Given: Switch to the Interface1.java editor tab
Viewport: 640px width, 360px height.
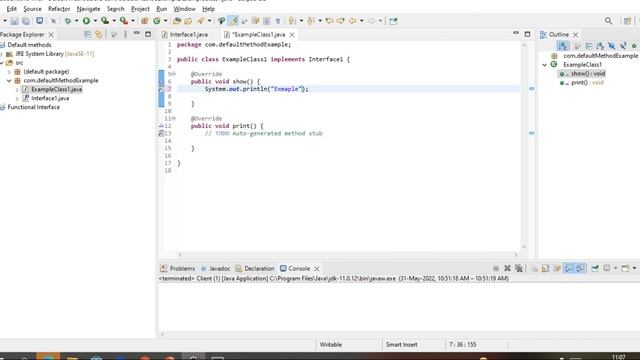Looking at the screenshot, I should [185, 35].
